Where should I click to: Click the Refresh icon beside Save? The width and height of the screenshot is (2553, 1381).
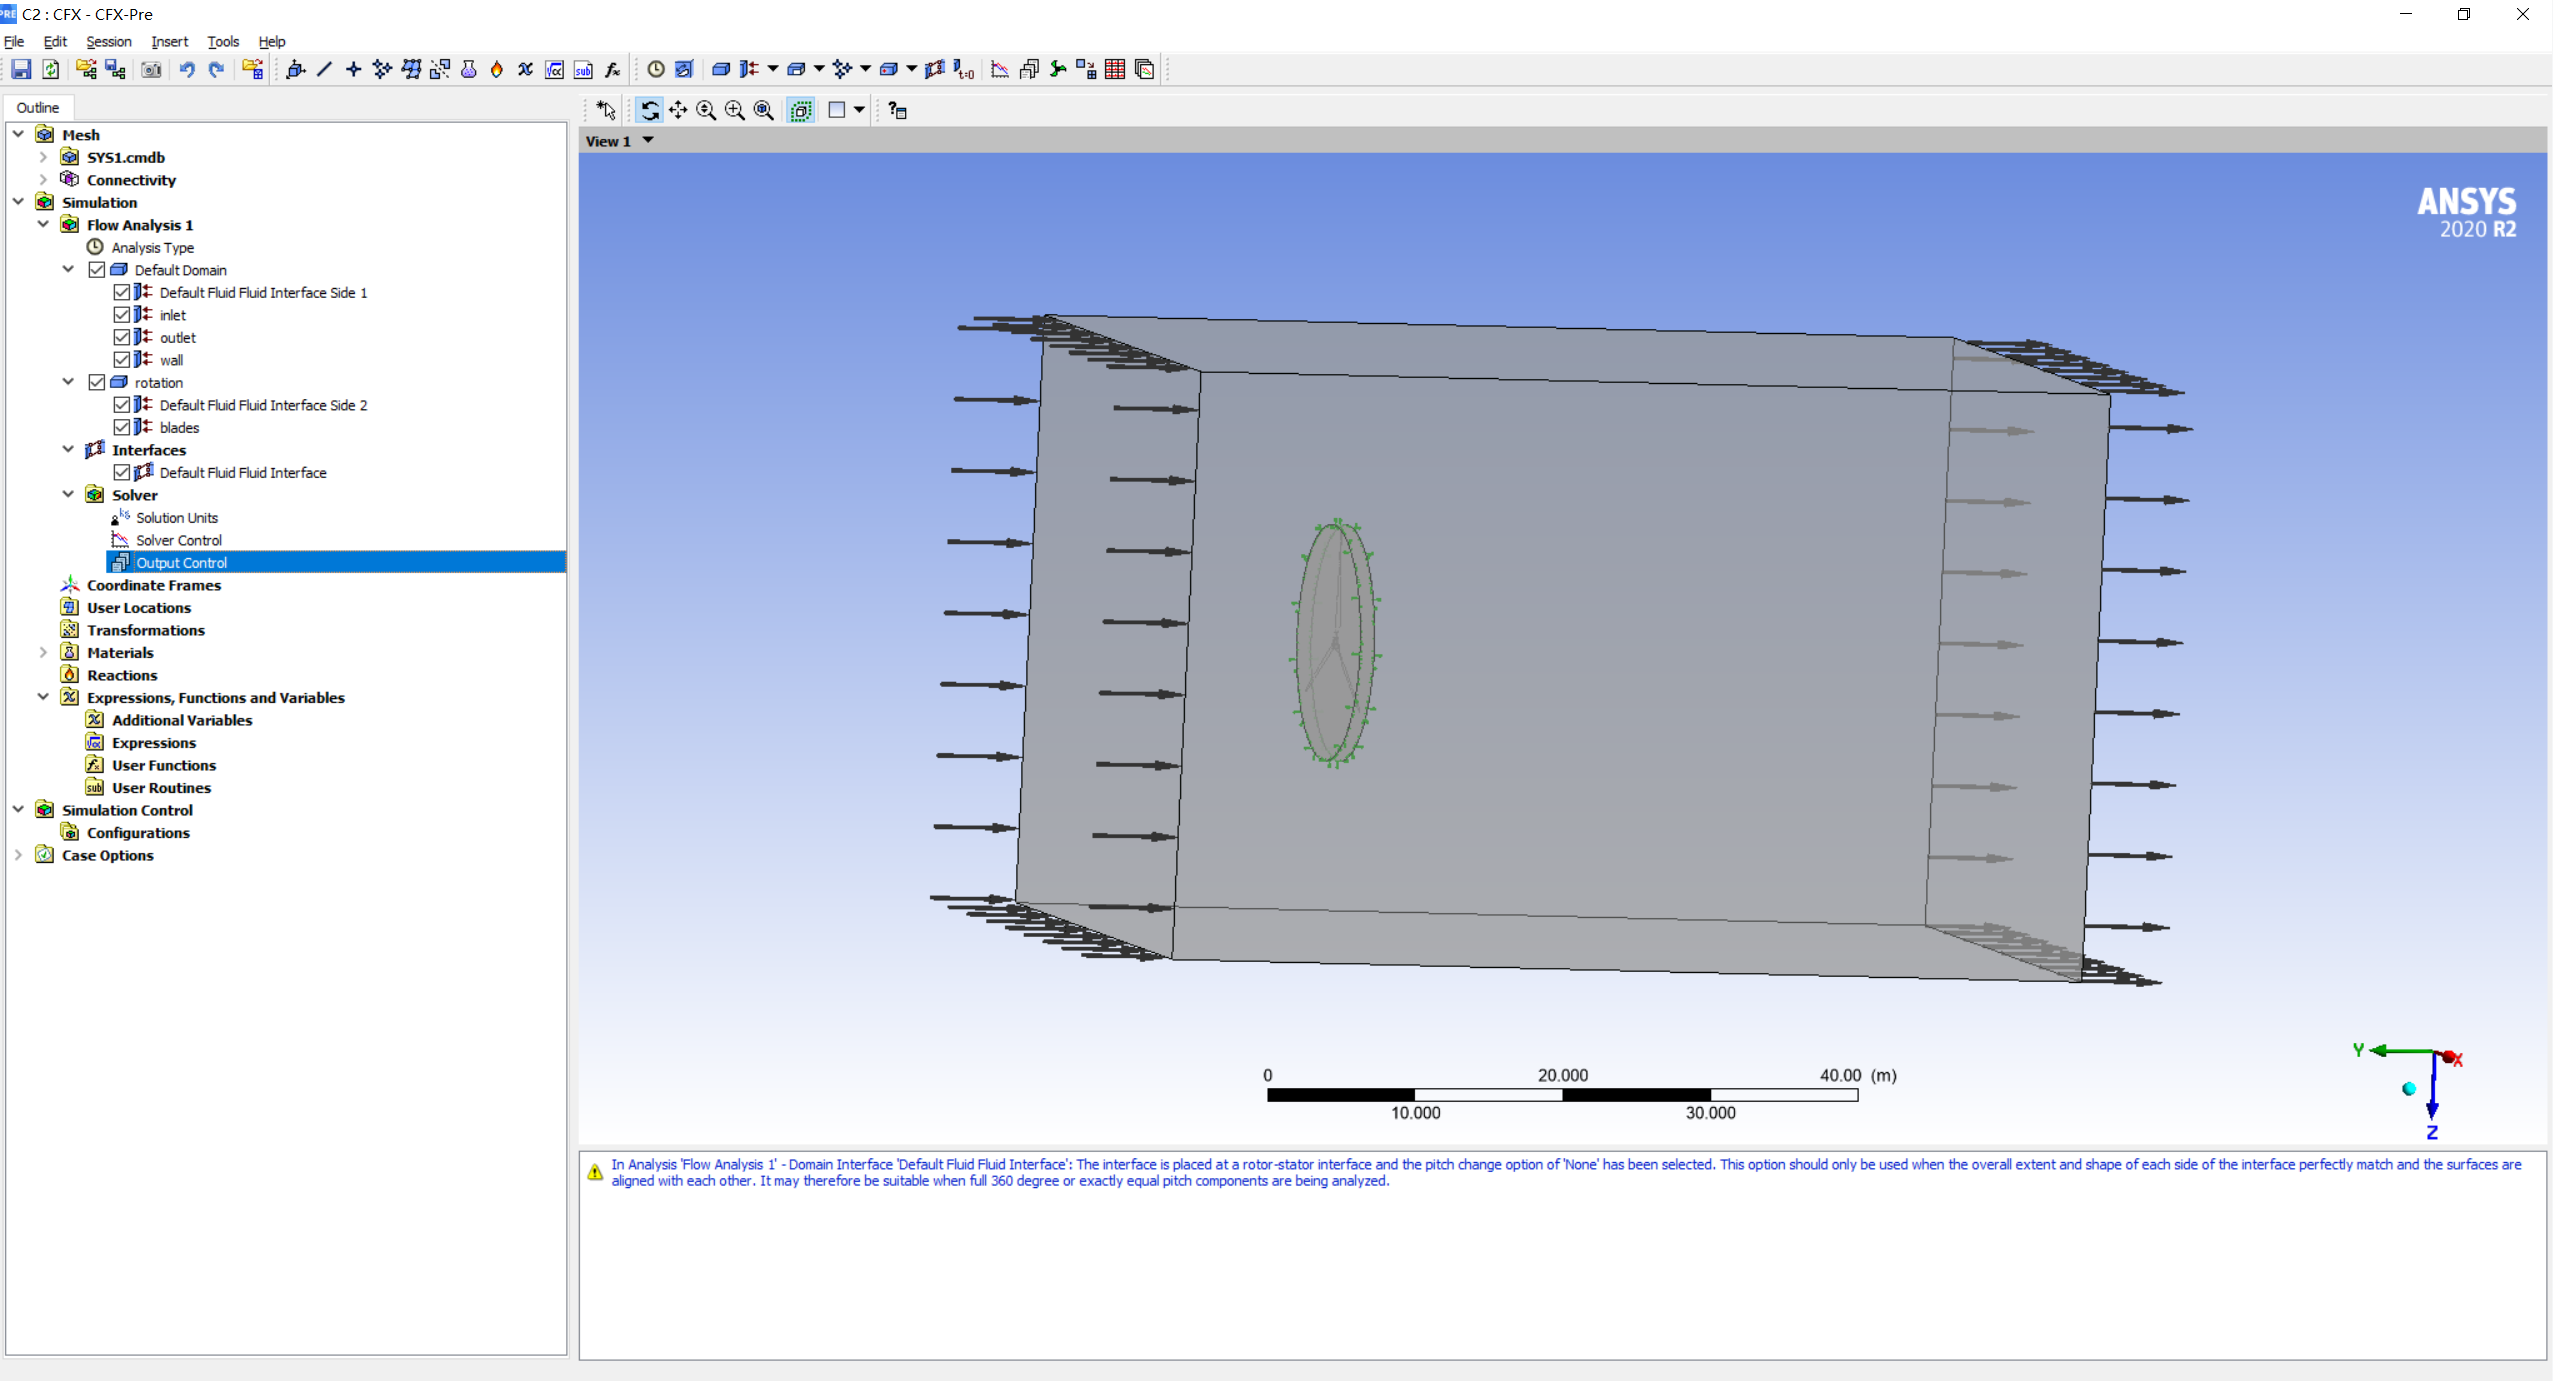[x=50, y=69]
